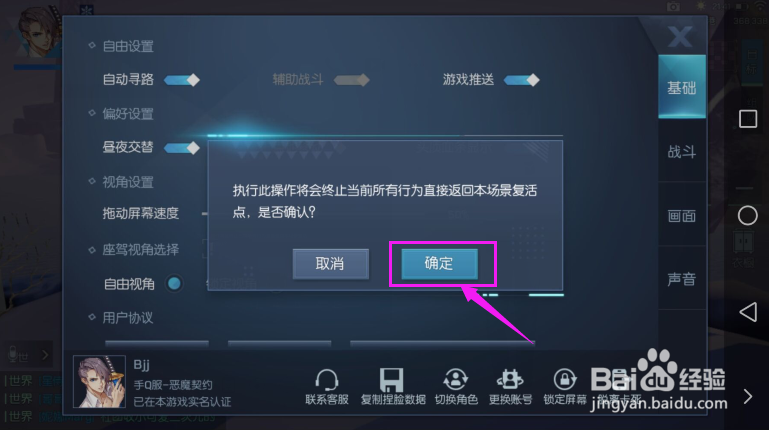Expand the right edge chevron arrow
The image size is (769, 430).
tap(747, 396)
